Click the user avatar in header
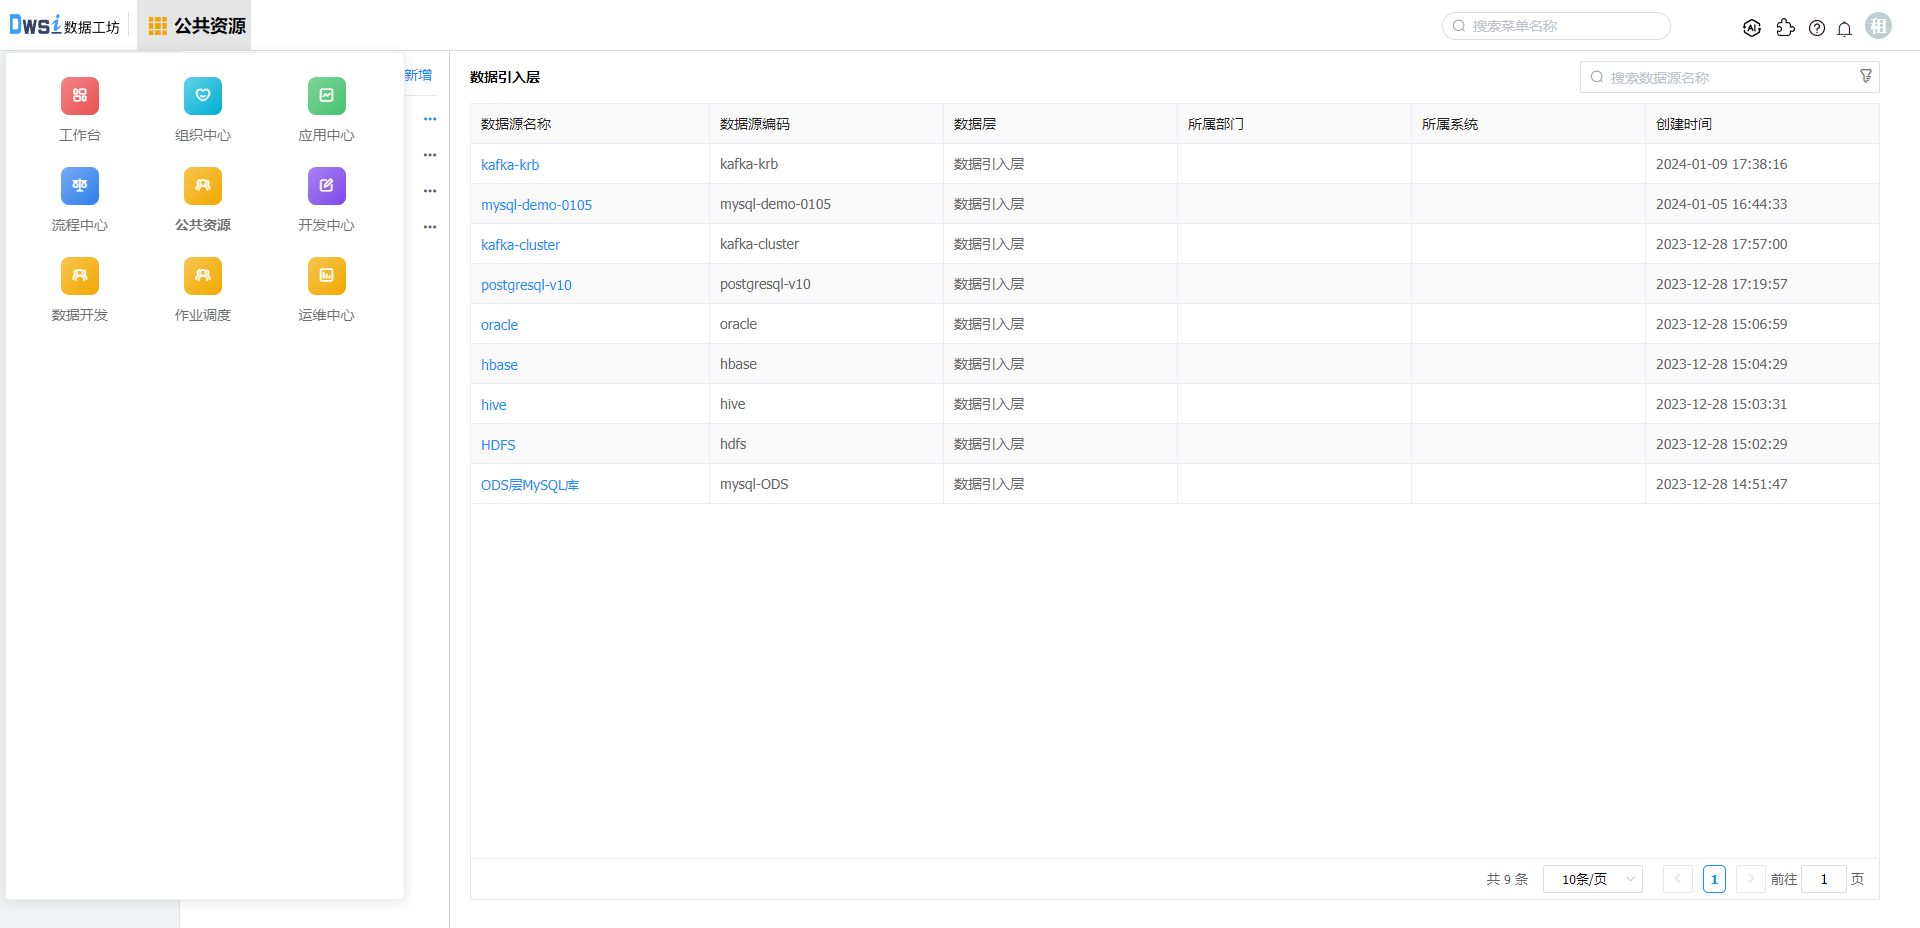This screenshot has width=1920, height=928. [x=1878, y=26]
